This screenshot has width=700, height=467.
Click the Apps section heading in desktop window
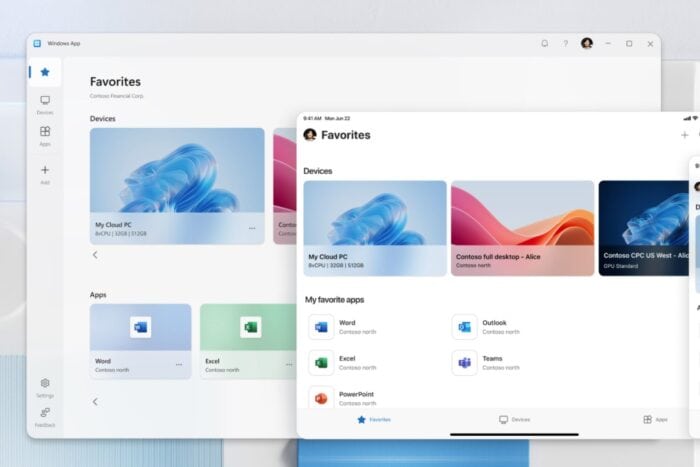click(x=98, y=295)
